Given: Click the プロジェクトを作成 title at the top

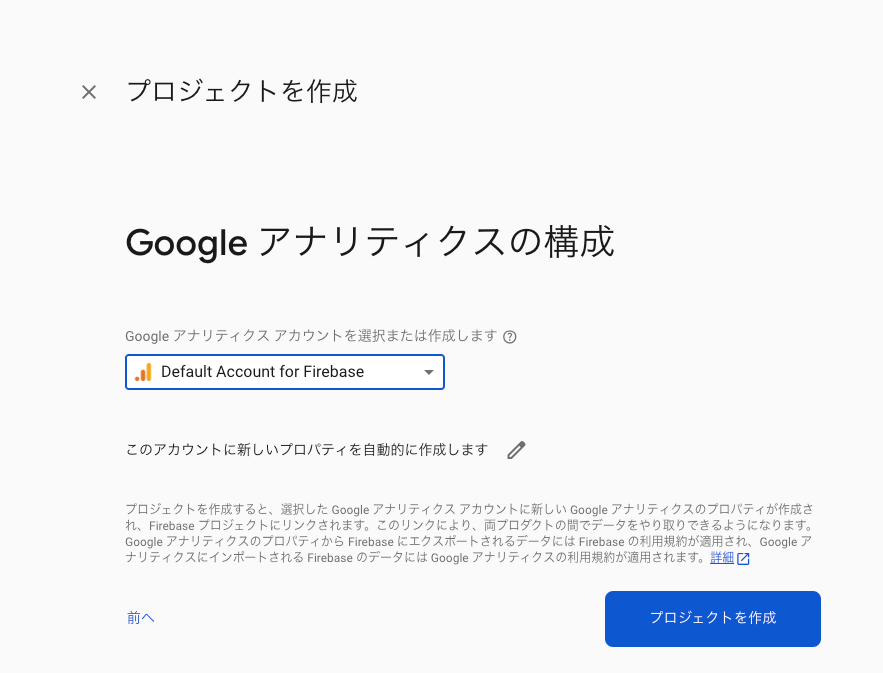Looking at the screenshot, I should pyautogui.click(x=241, y=92).
